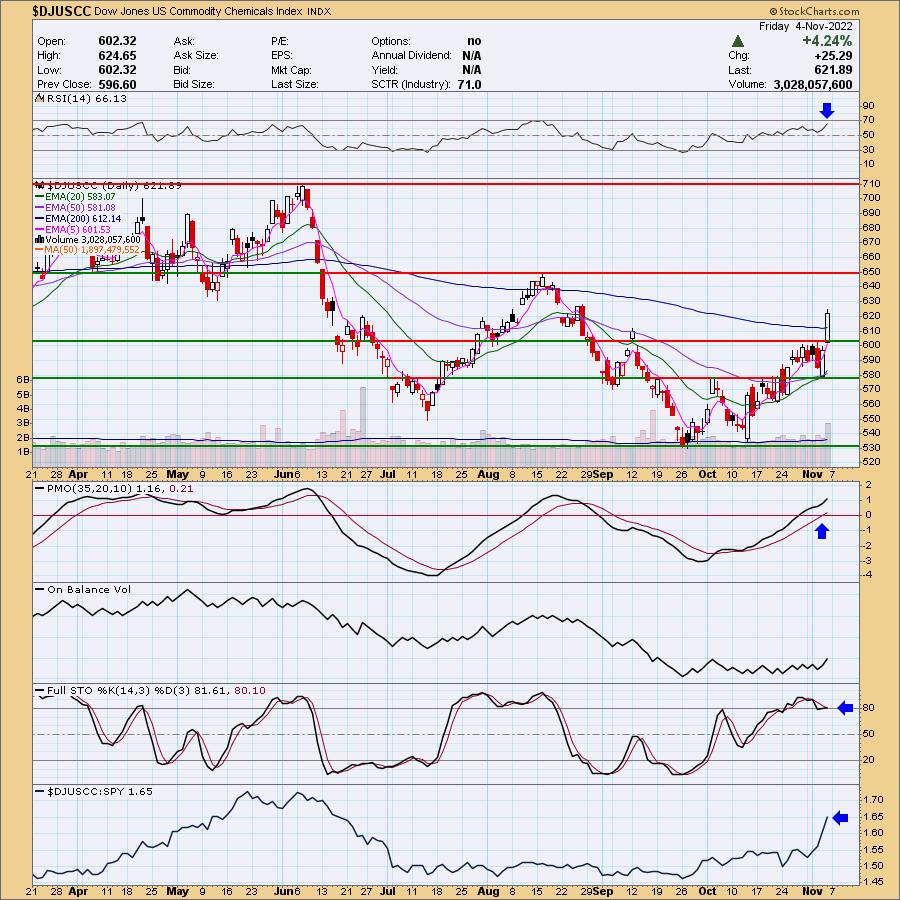Click the date 'Friday 4-Nov-2022'
Viewport: 900px width, 900px height.
click(805, 26)
